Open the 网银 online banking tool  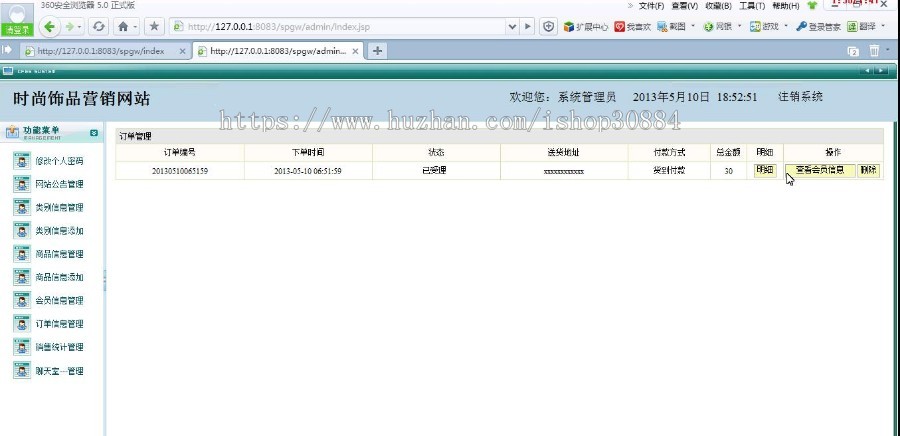(717, 26)
